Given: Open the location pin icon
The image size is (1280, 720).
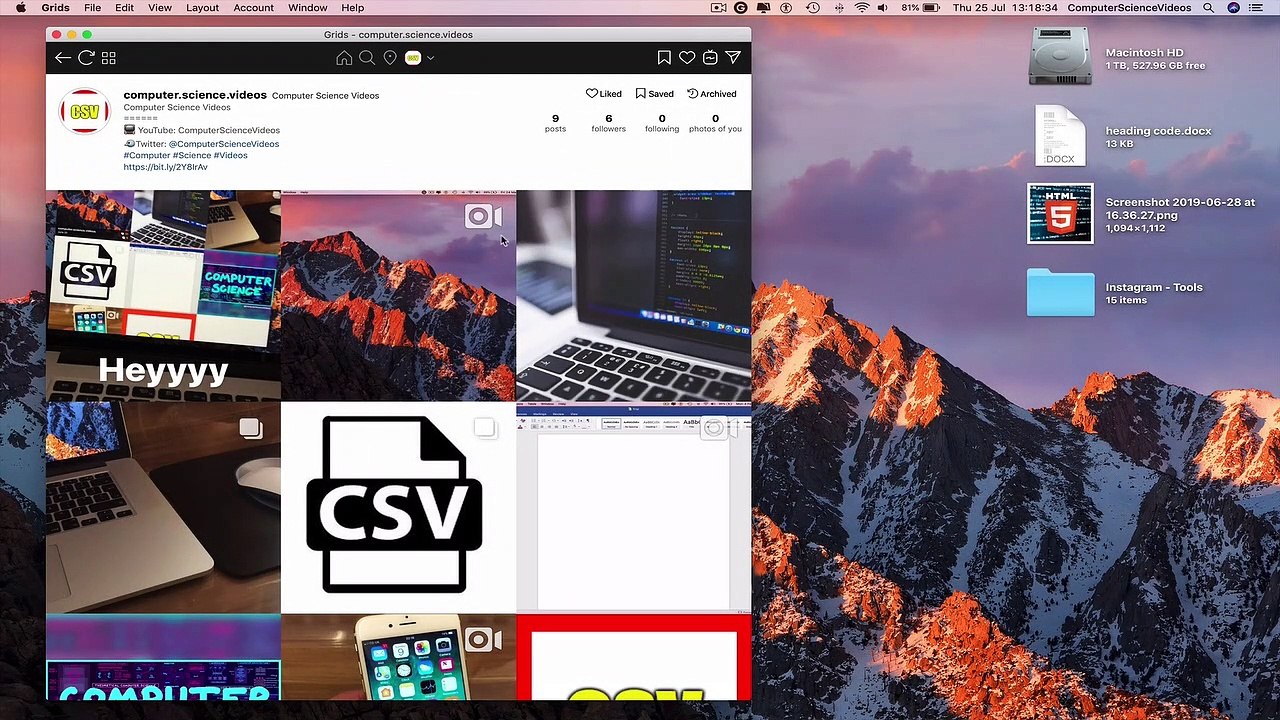Looking at the screenshot, I should [x=390, y=58].
